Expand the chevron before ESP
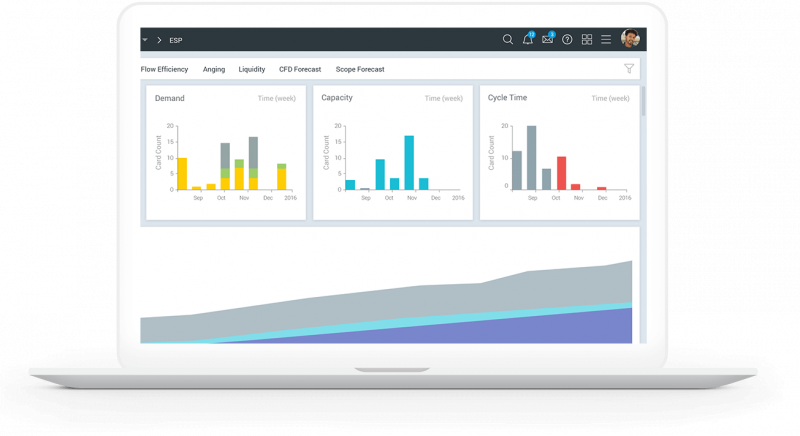 [159, 40]
